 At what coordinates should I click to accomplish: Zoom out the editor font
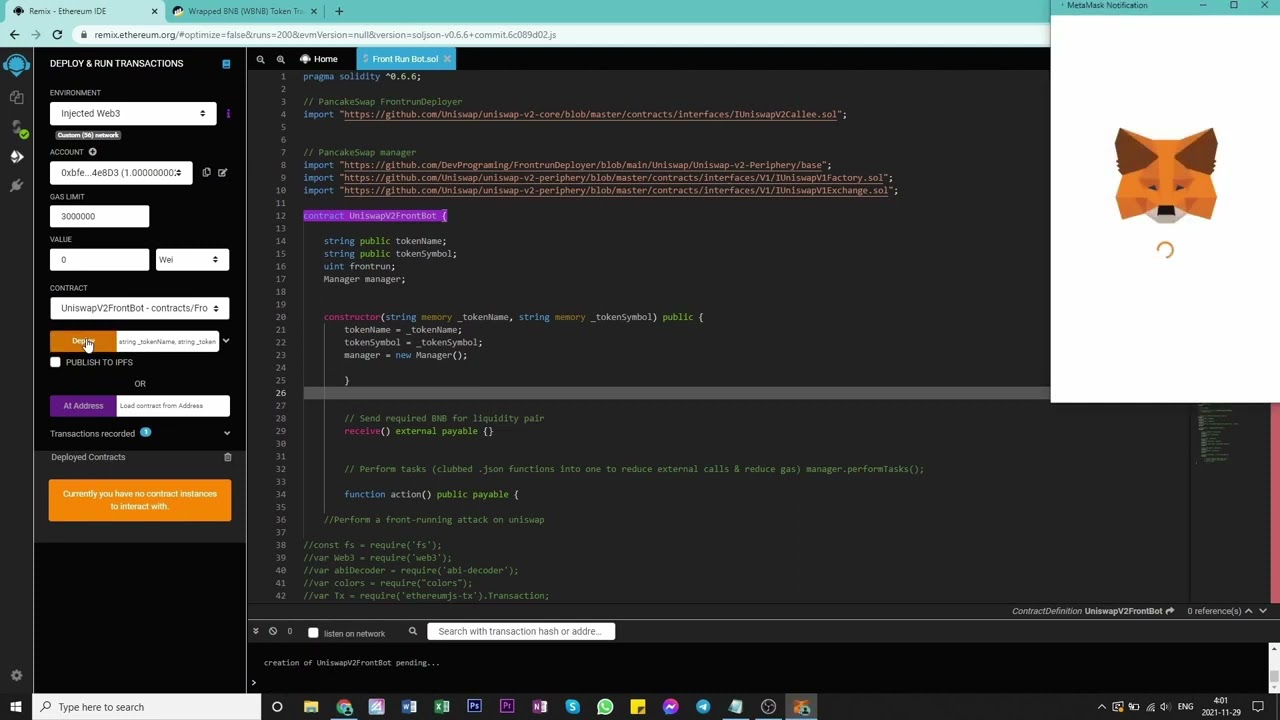pyautogui.click(x=260, y=59)
